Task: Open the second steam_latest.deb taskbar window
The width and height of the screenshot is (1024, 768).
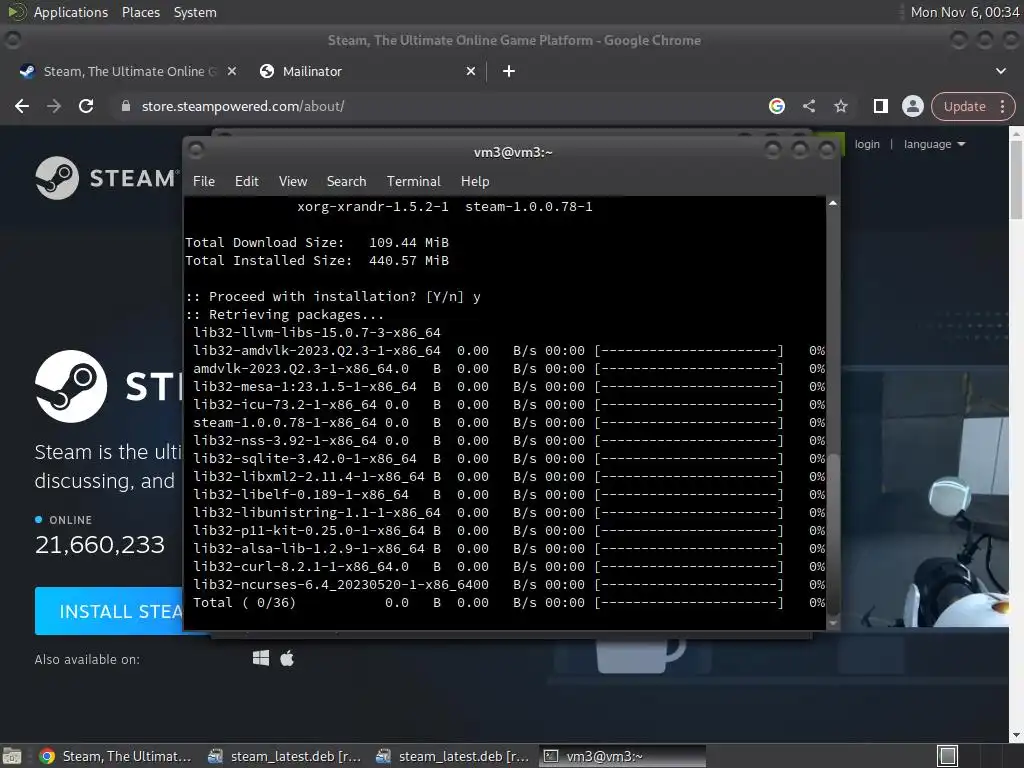Action: 452,756
